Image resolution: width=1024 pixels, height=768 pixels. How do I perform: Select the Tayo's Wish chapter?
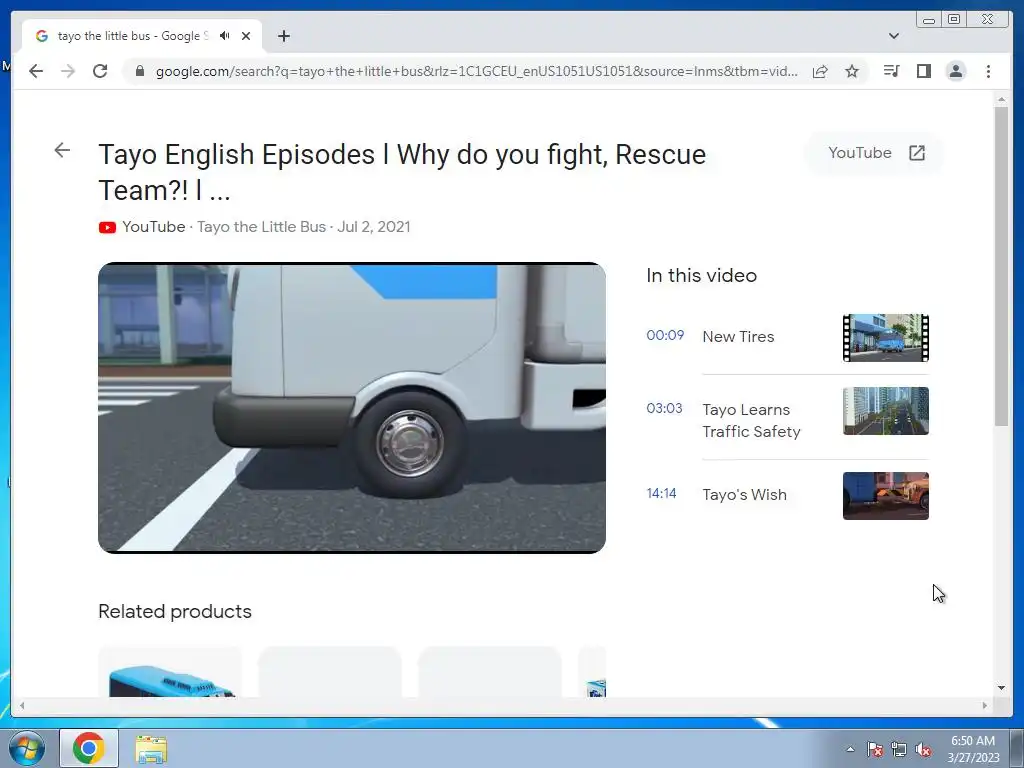pos(744,494)
